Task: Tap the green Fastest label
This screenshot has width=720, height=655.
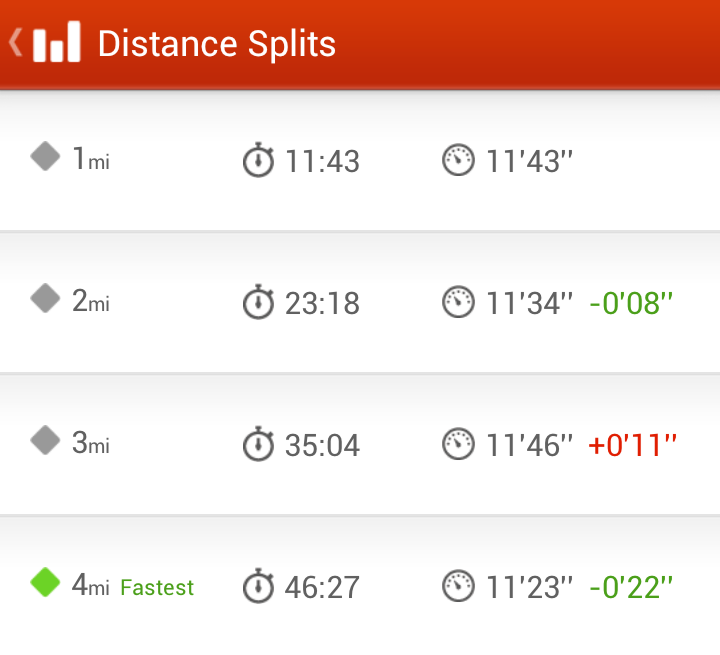Action: pyautogui.click(x=157, y=587)
